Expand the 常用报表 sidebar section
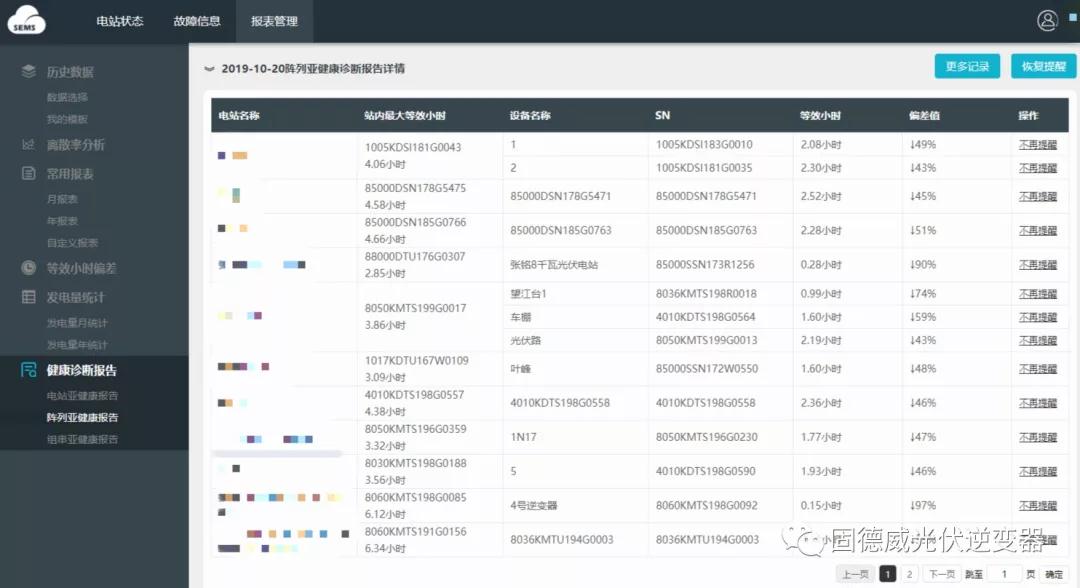1080x588 pixels. (70, 174)
